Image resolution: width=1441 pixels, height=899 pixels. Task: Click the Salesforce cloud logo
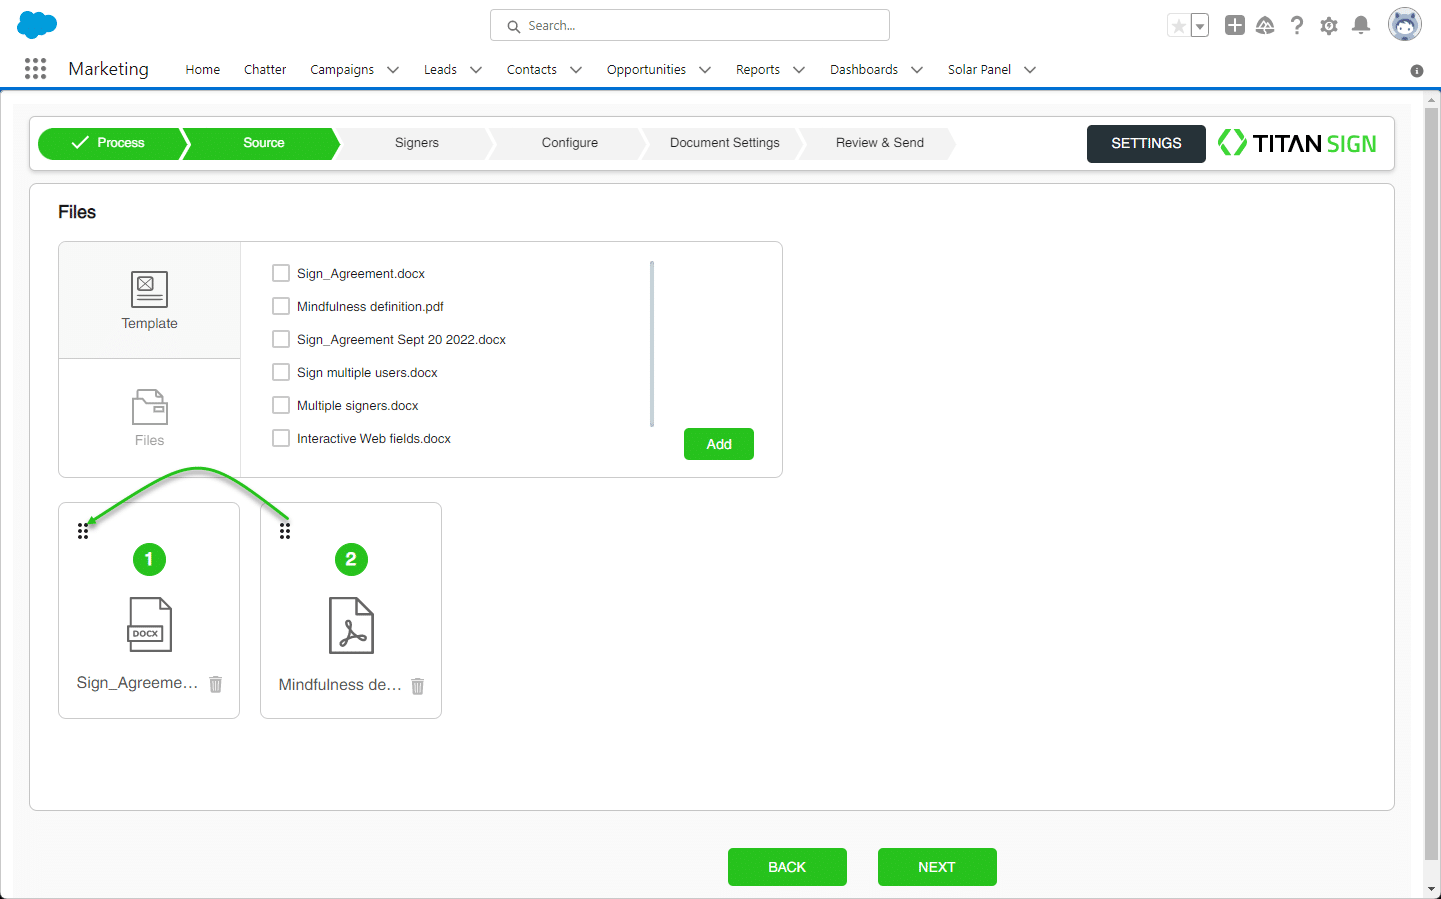pos(37,25)
